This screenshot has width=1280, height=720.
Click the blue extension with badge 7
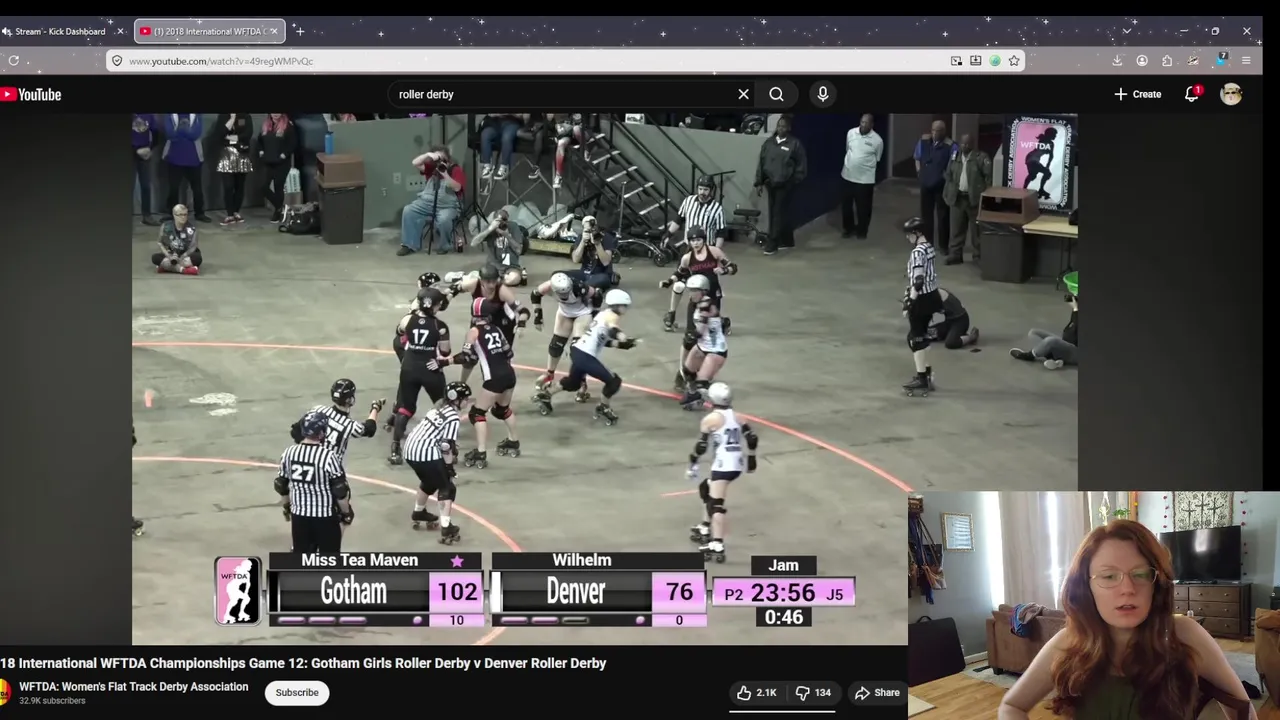(x=1221, y=60)
